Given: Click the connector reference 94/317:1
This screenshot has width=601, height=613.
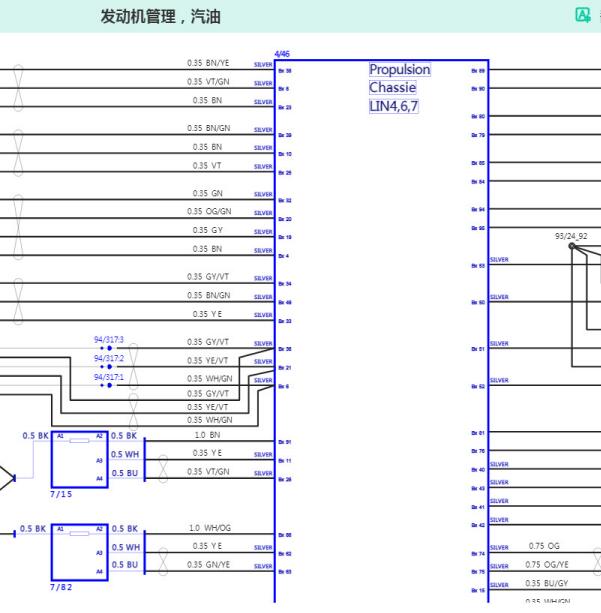Looking at the screenshot, I should [x=109, y=377].
